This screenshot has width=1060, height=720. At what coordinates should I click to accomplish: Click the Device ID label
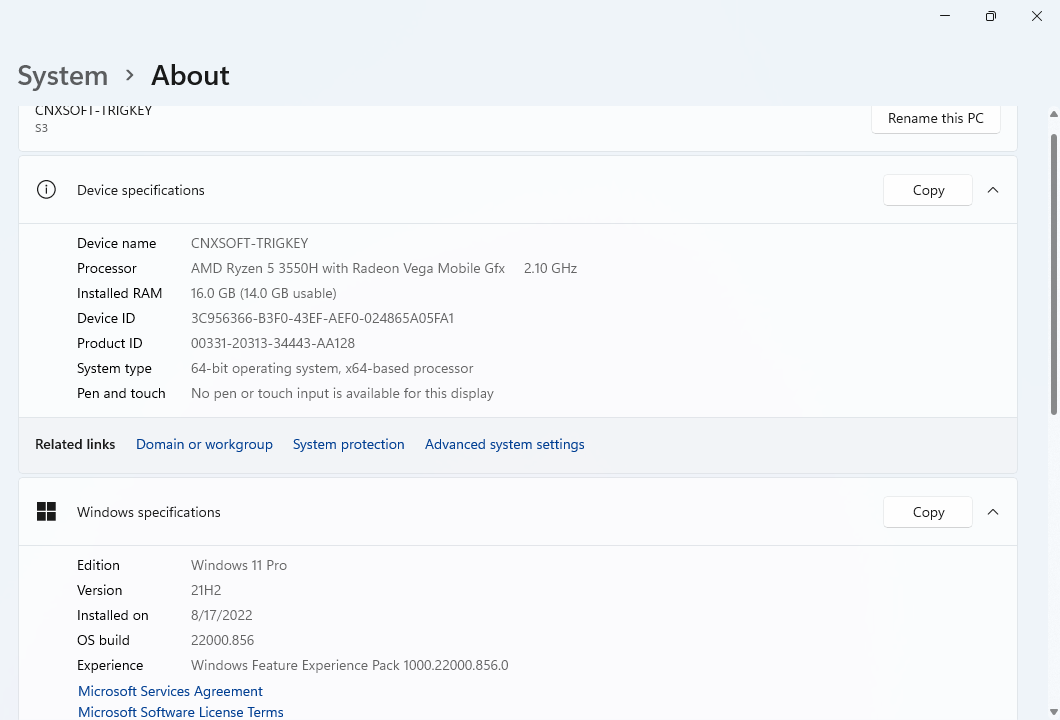coord(106,318)
